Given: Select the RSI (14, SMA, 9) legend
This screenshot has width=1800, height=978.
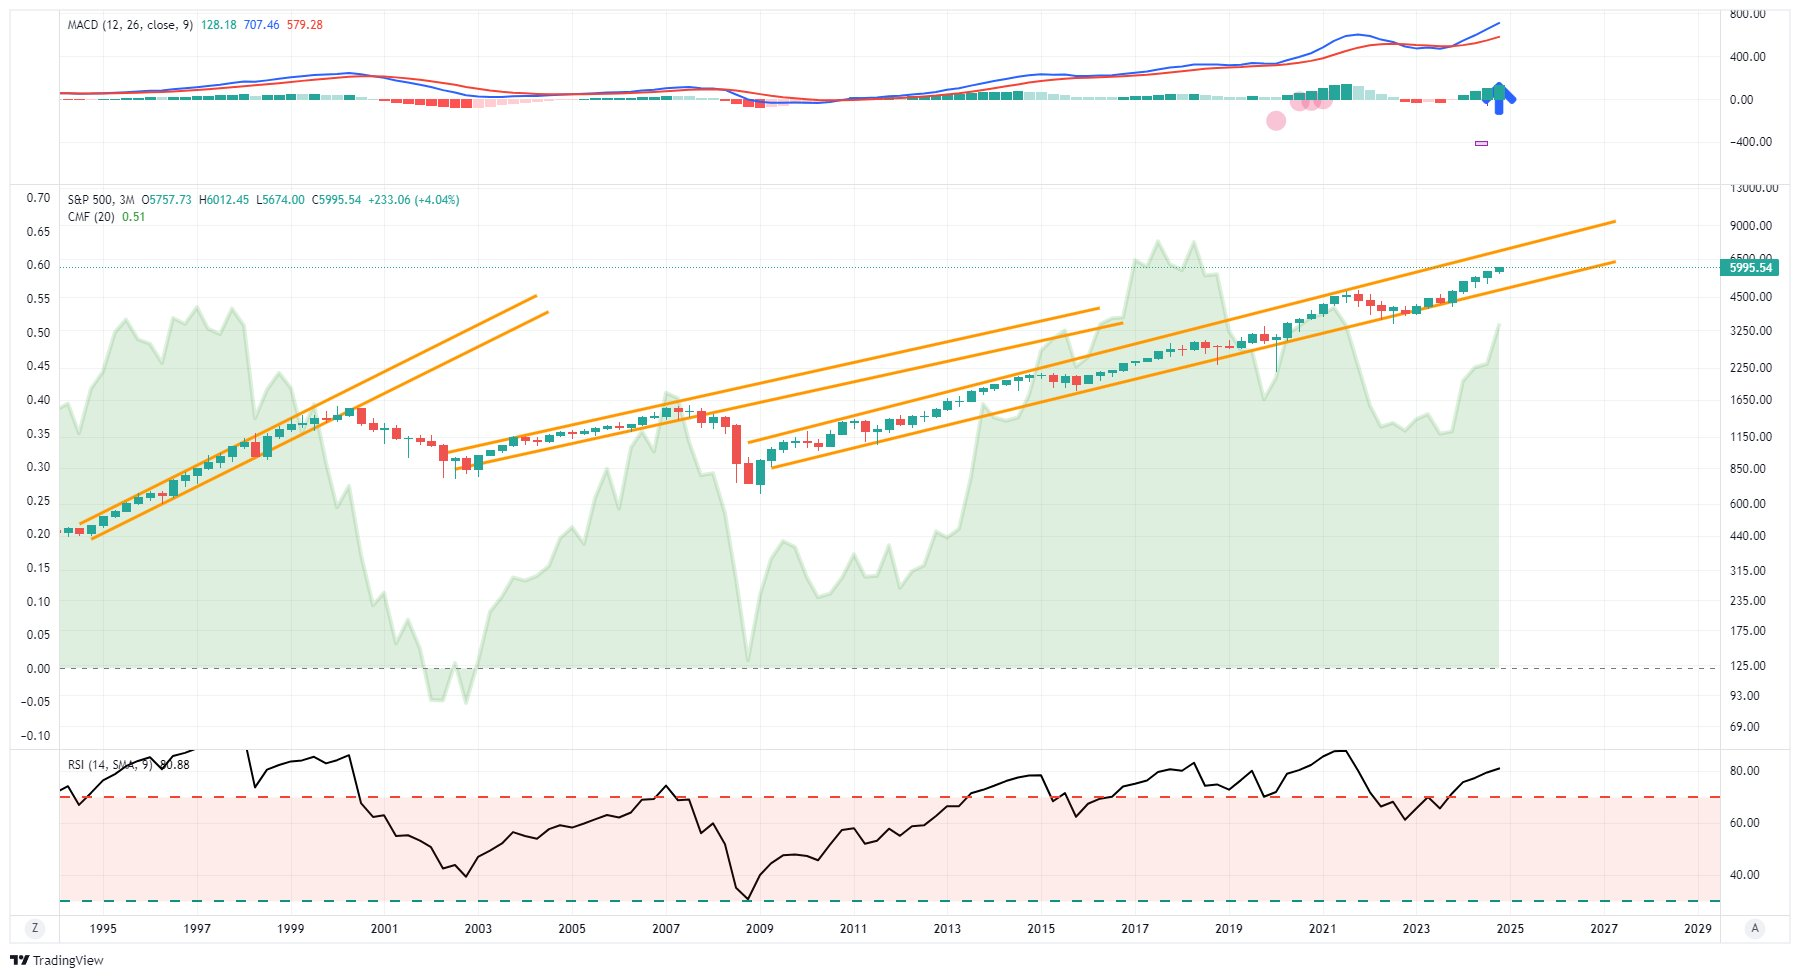Looking at the screenshot, I should 112,765.
